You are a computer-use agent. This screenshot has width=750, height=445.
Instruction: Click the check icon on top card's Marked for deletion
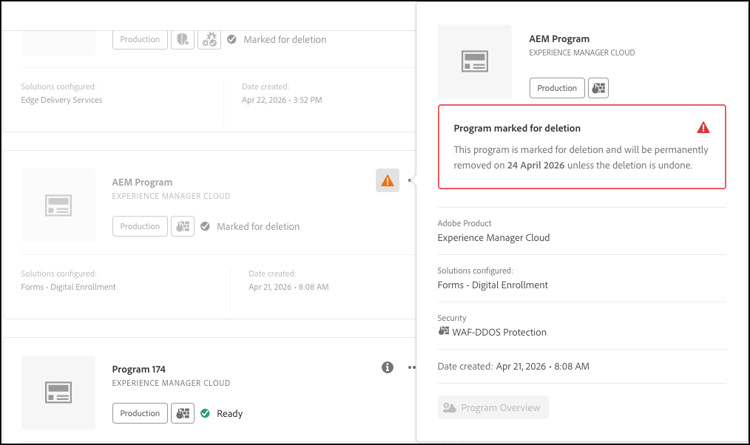[232, 39]
